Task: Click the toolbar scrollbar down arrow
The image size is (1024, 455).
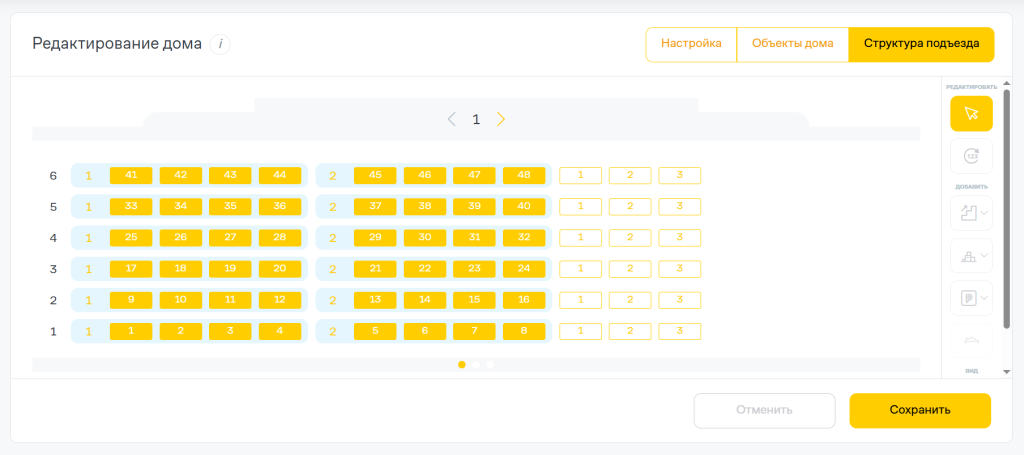Action: tap(1007, 372)
